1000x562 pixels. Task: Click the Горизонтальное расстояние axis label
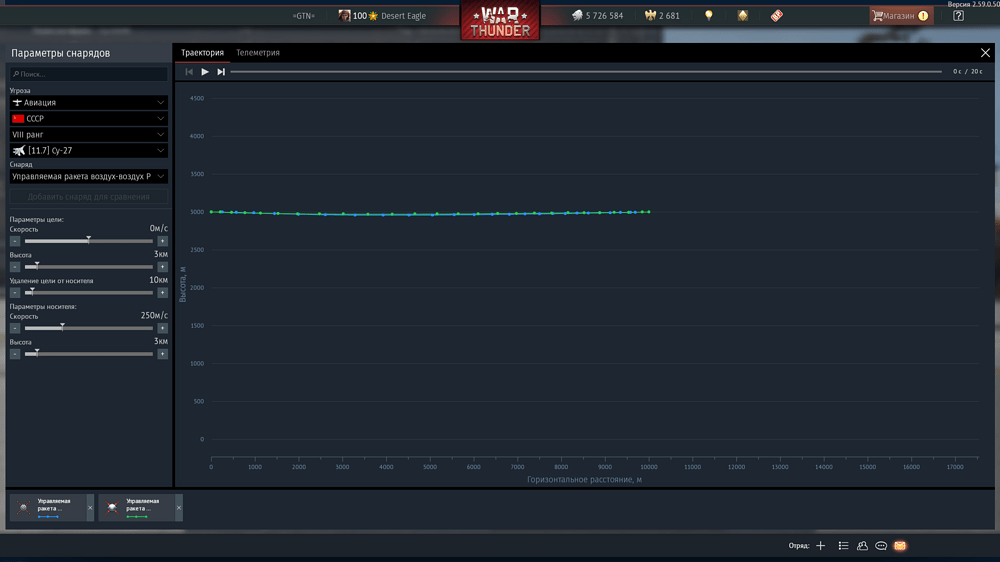click(584, 480)
